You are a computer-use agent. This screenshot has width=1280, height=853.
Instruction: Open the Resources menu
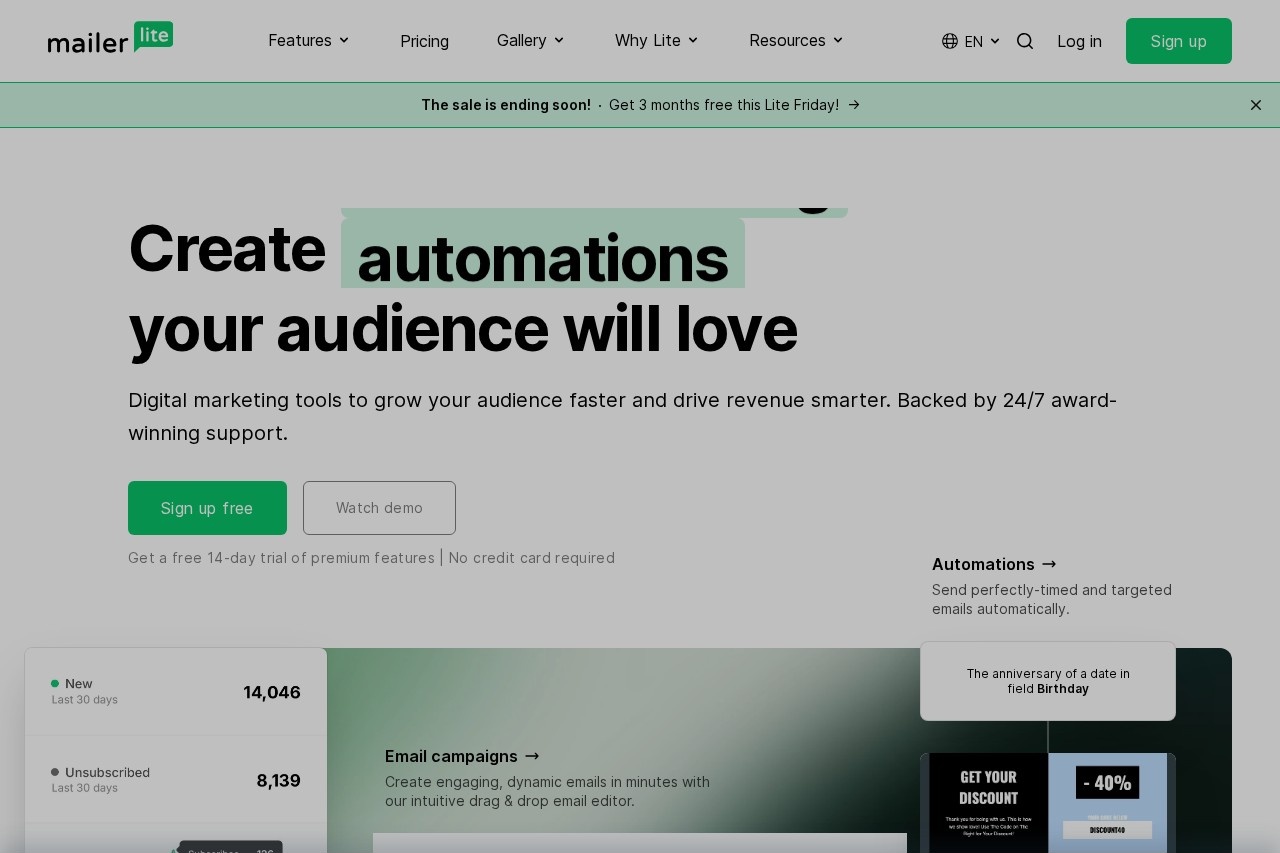(796, 40)
